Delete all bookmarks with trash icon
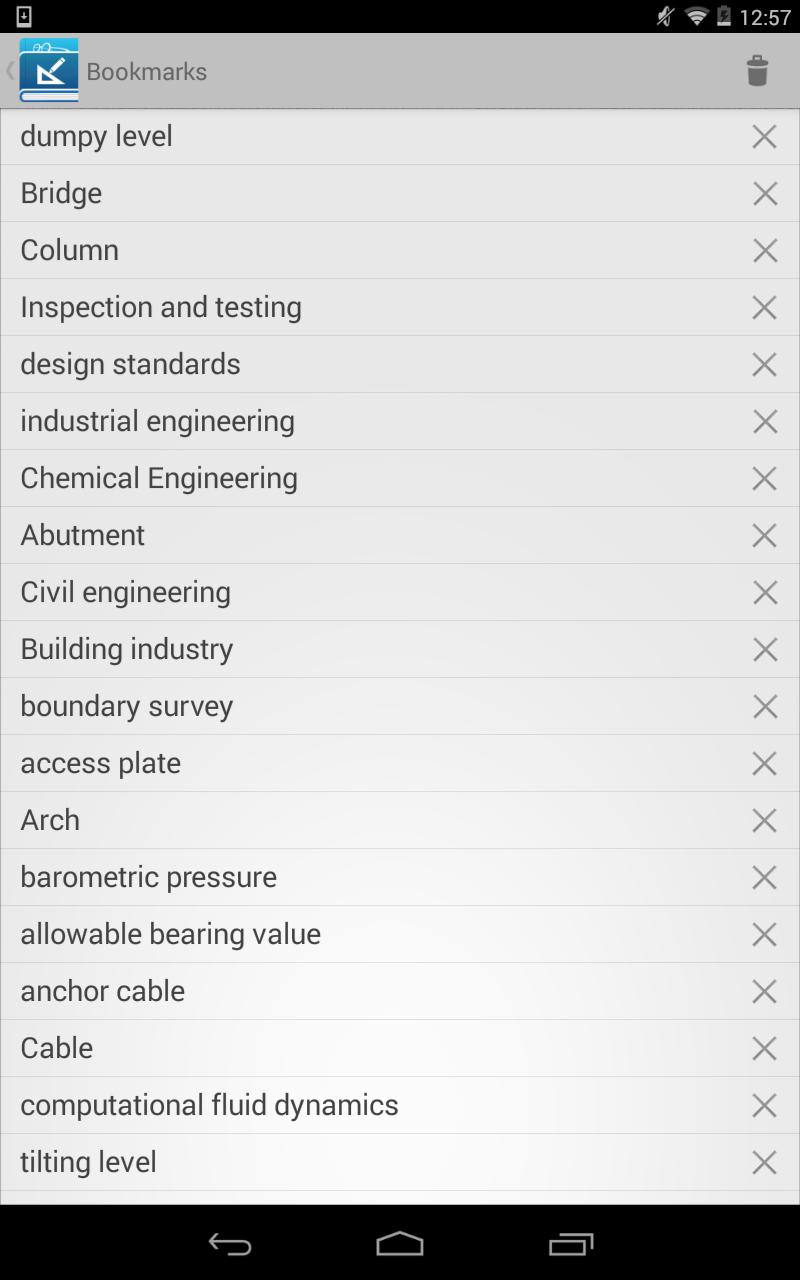 [x=757, y=71]
